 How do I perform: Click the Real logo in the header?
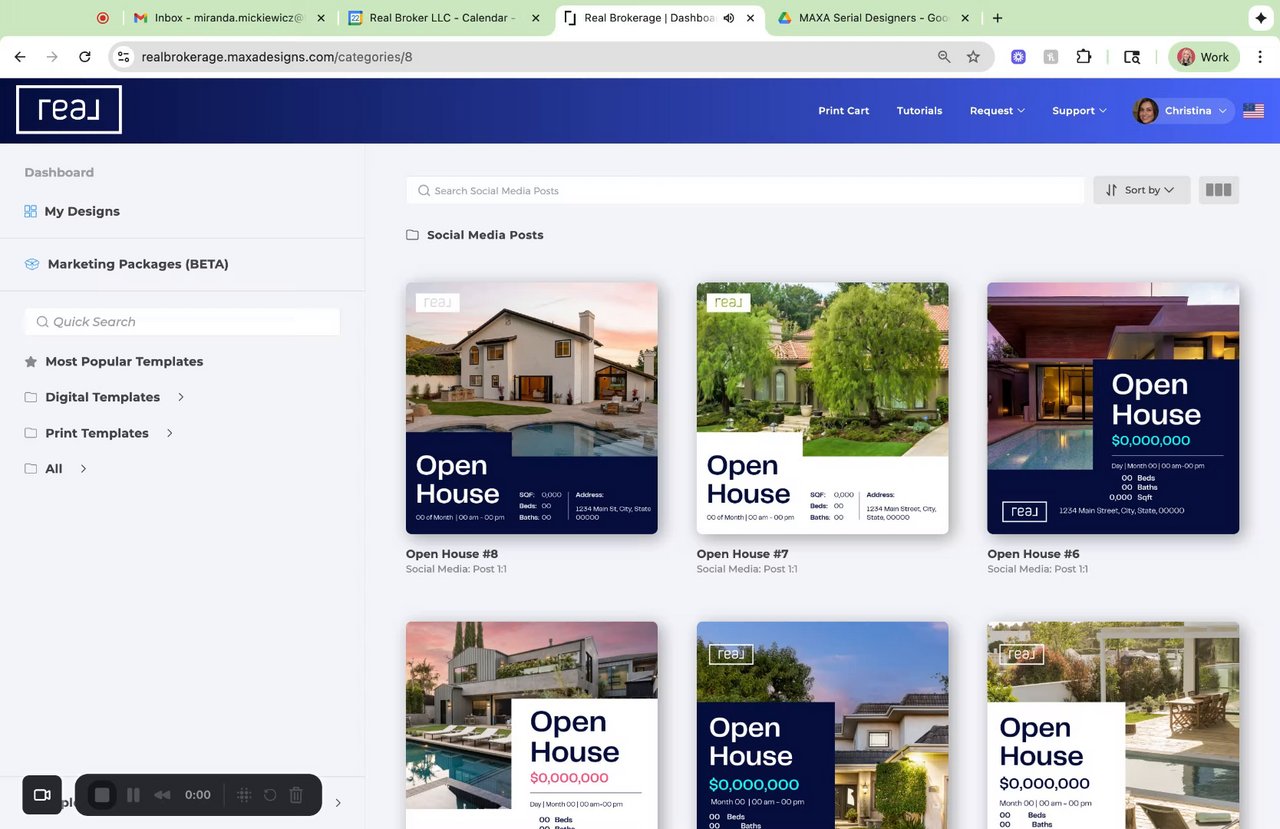tap(69, 110)
